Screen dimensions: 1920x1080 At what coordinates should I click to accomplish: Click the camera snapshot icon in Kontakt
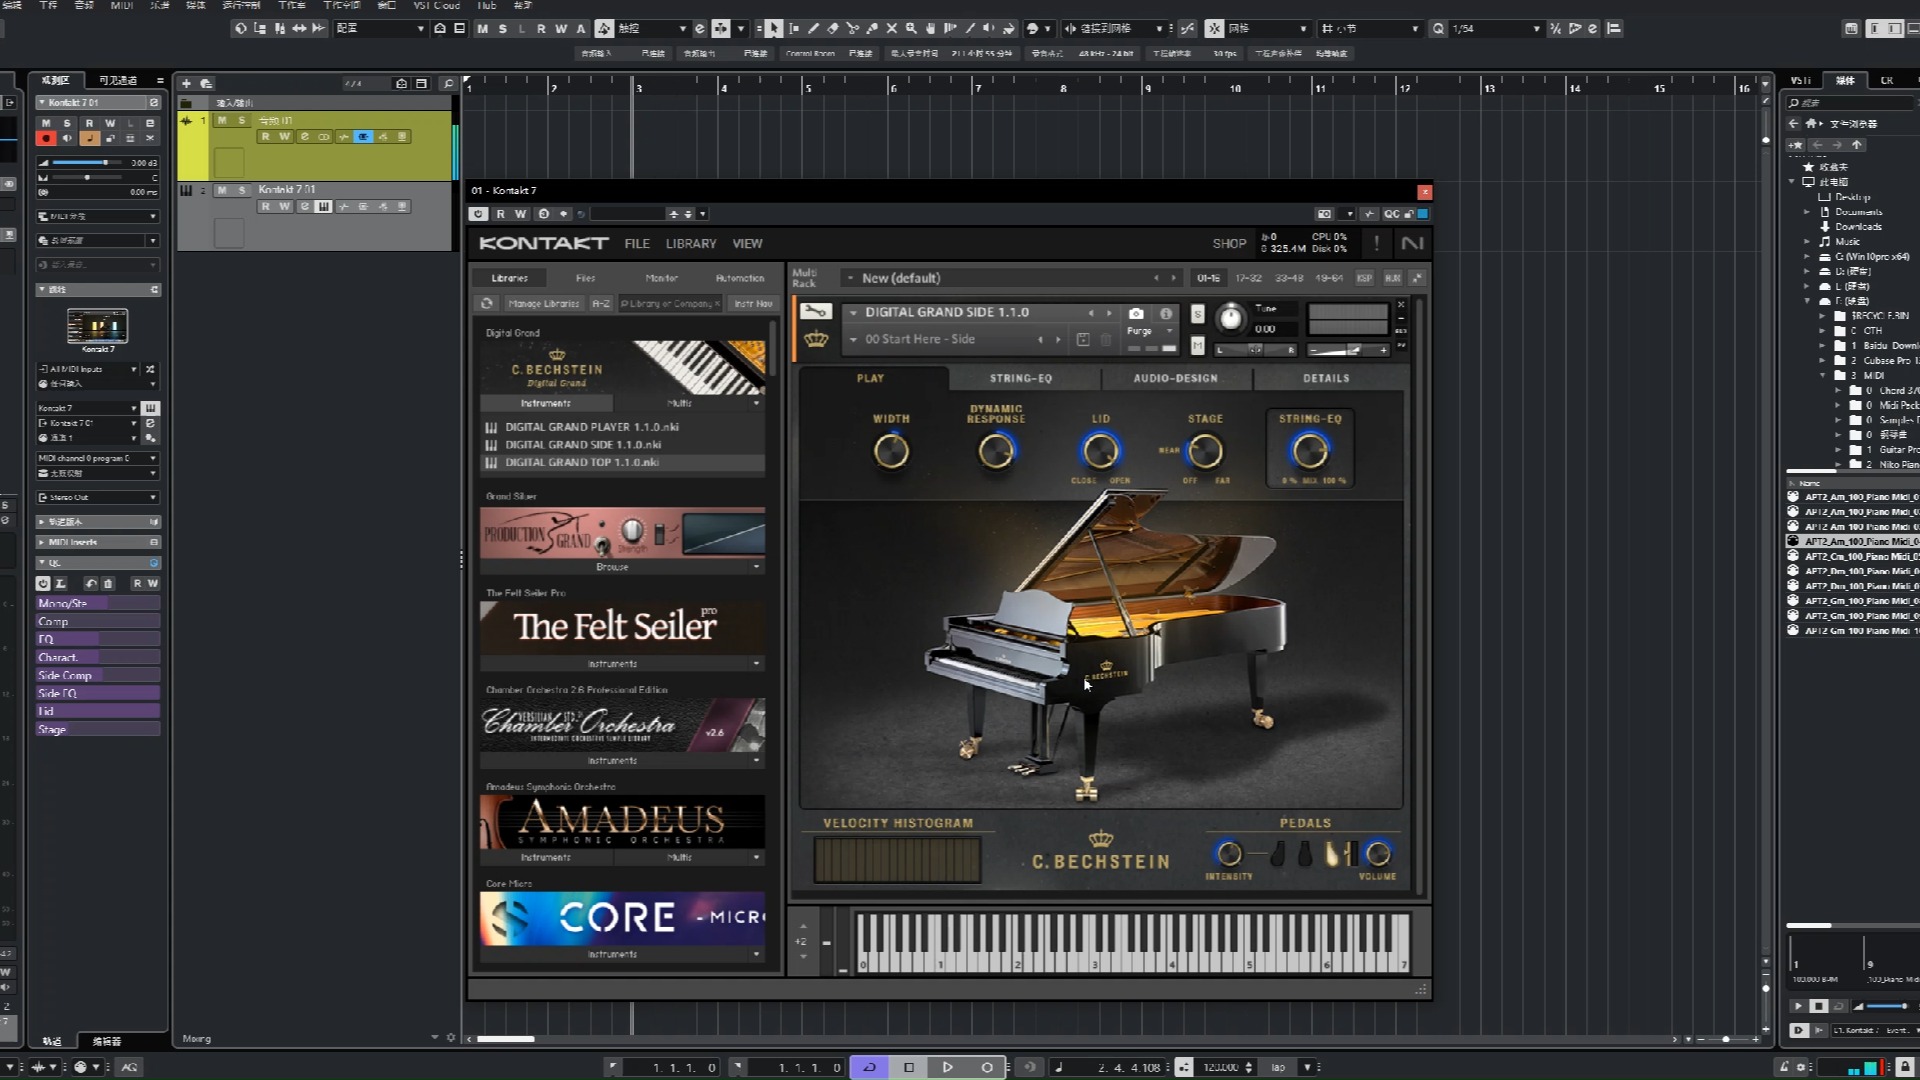click(x=1136, y=313)
